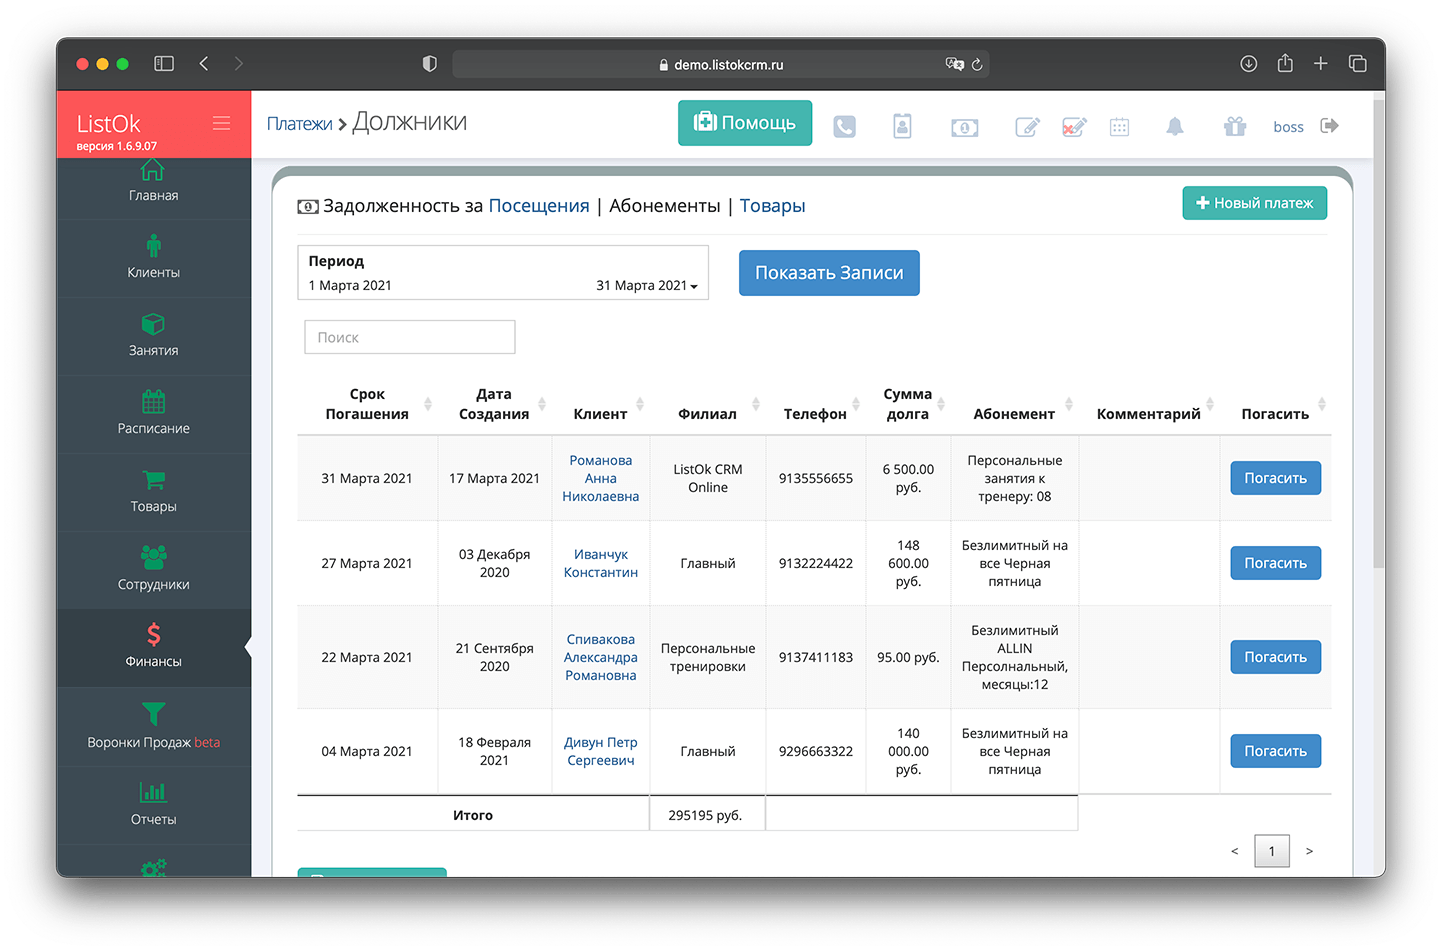Open the calendar icon in the top toolbar
Viewport: 1441px width, 951px height.
pos(1119,127)
